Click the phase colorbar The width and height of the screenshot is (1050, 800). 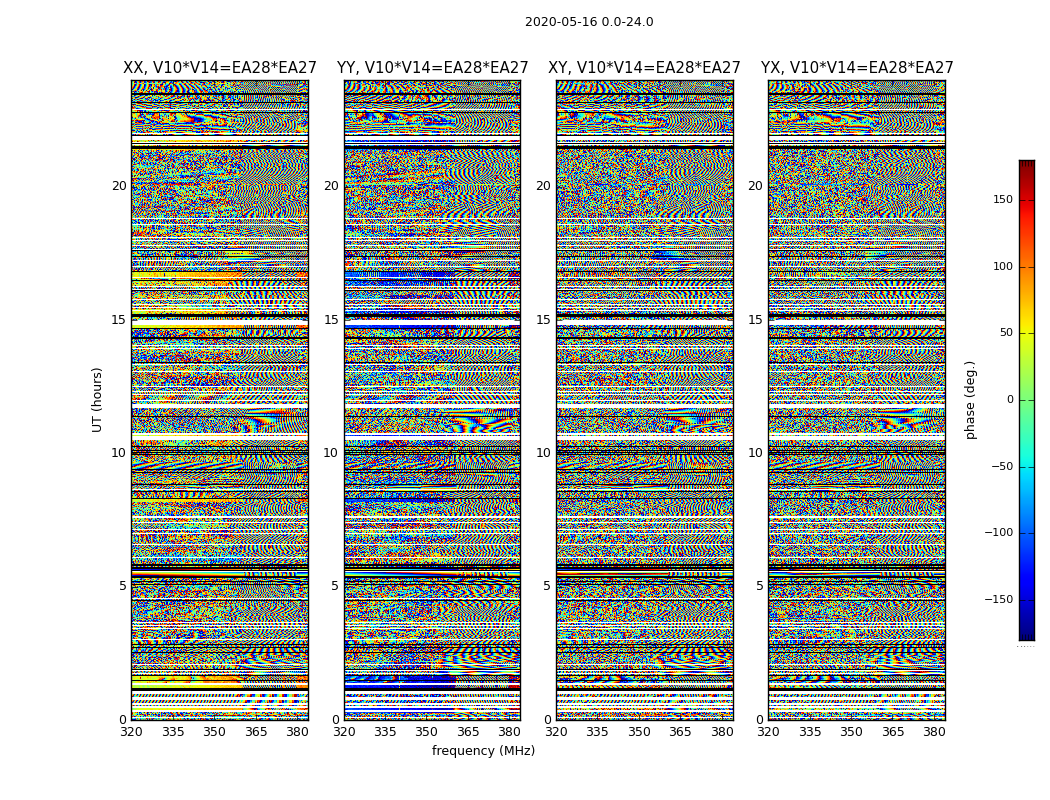pos(1027,400)
